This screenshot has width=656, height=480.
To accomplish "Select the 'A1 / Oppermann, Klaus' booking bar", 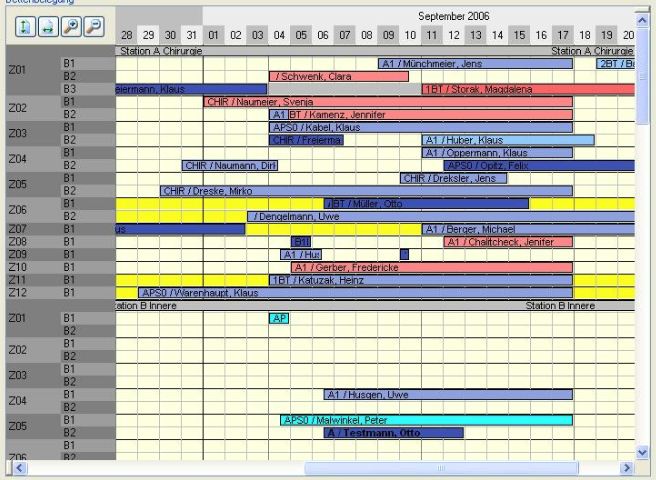I will 497,153.
